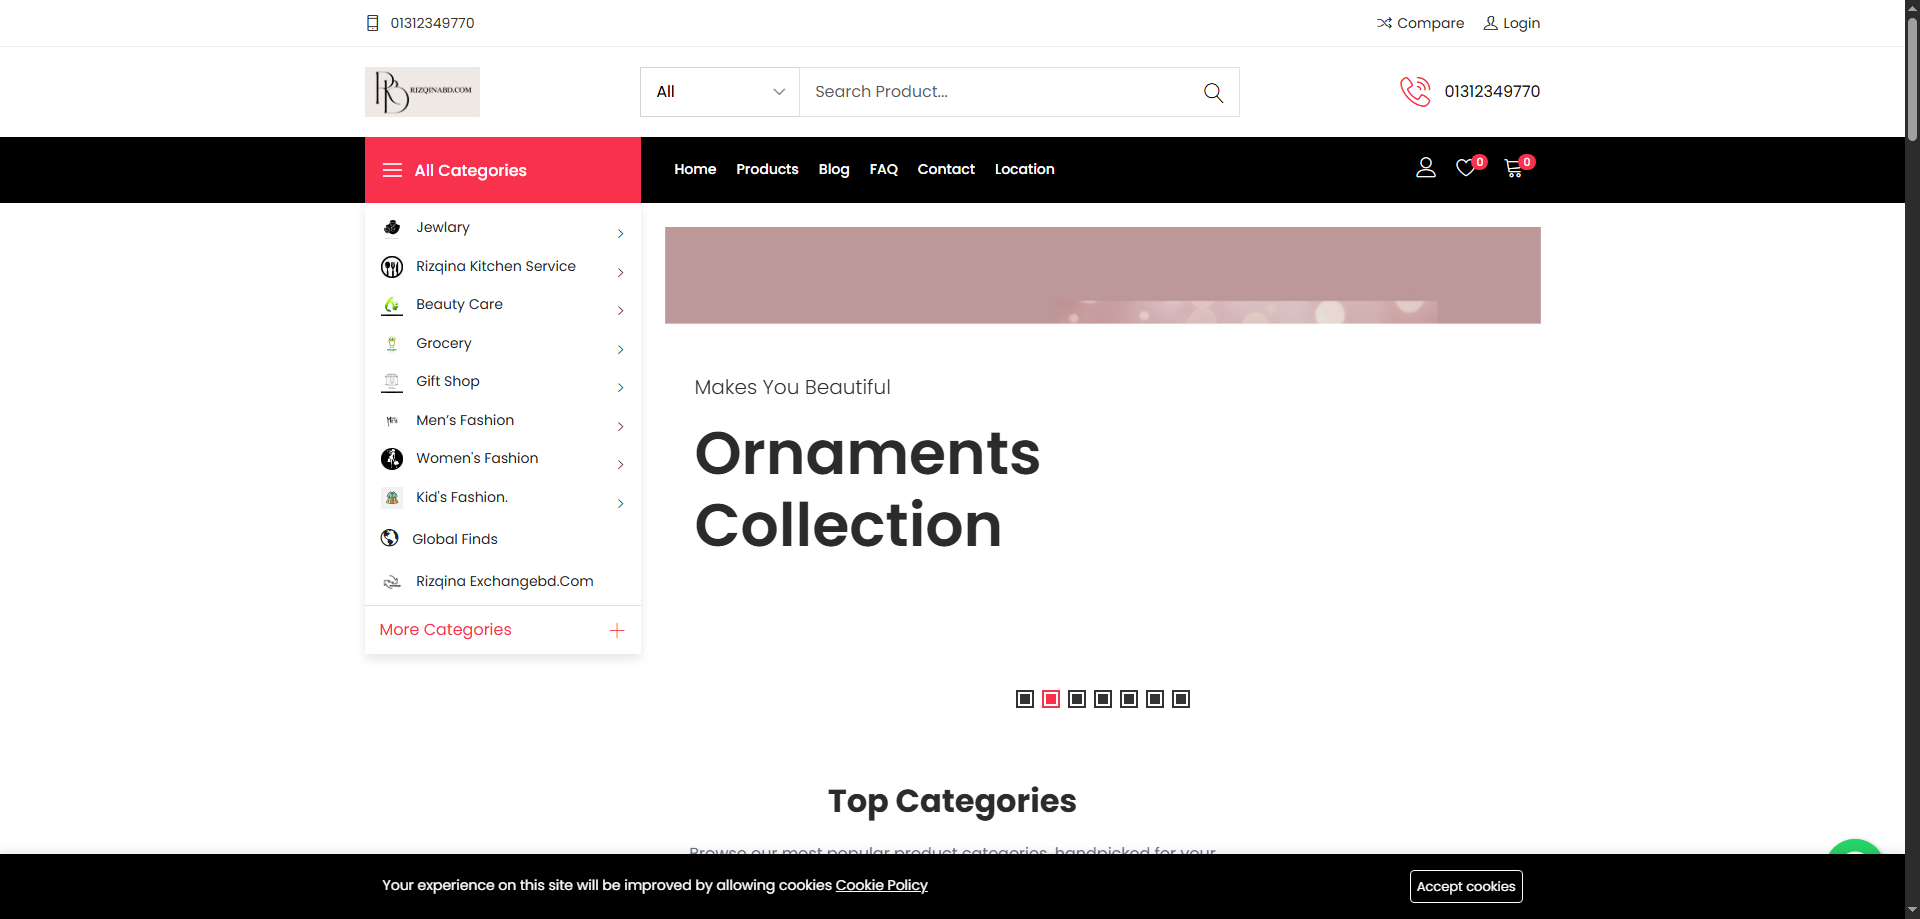Select the third slider indicator dot
The height and width of the screenshot is (919, 1920).
pyautogui.click(x=1077, y=699)
